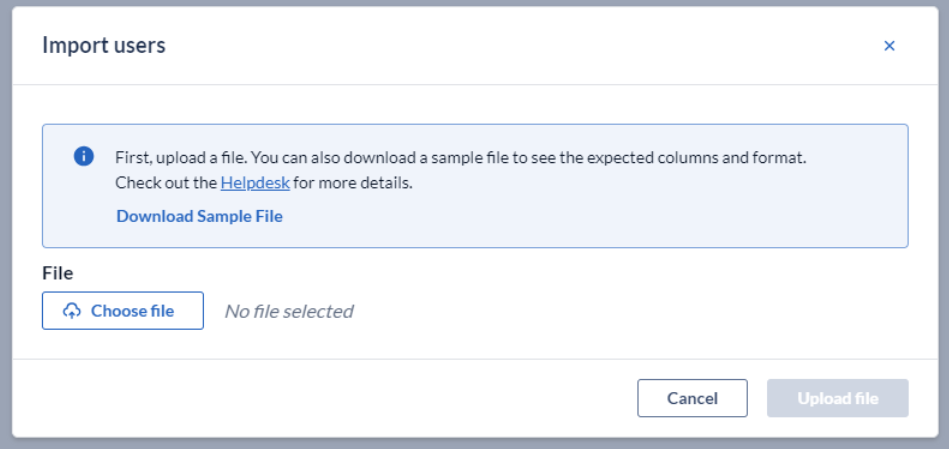
Task: Click the 'Check out the' text before Helpdesk
Action: pos(166,183)
